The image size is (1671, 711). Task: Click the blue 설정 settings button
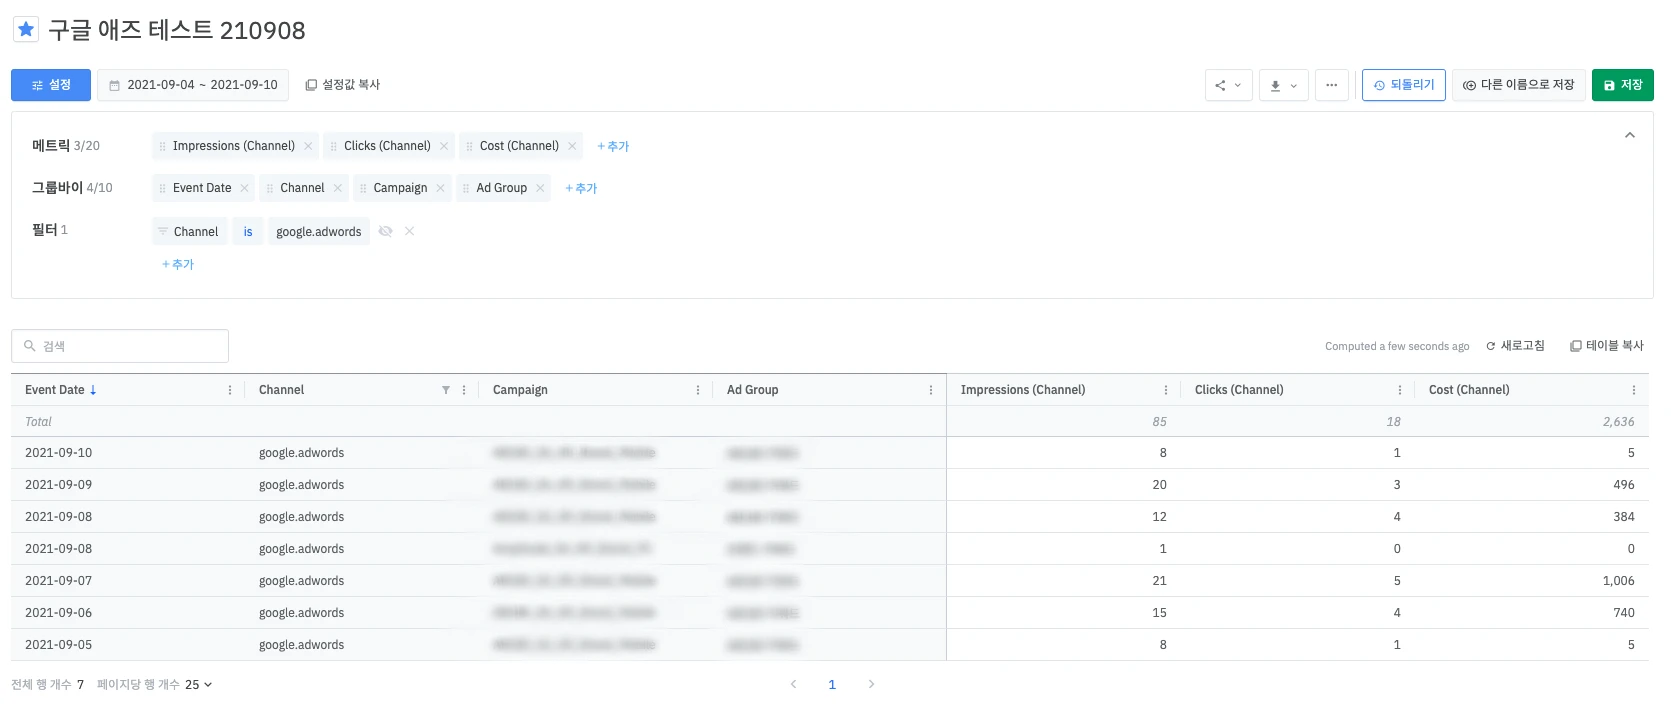51,85
